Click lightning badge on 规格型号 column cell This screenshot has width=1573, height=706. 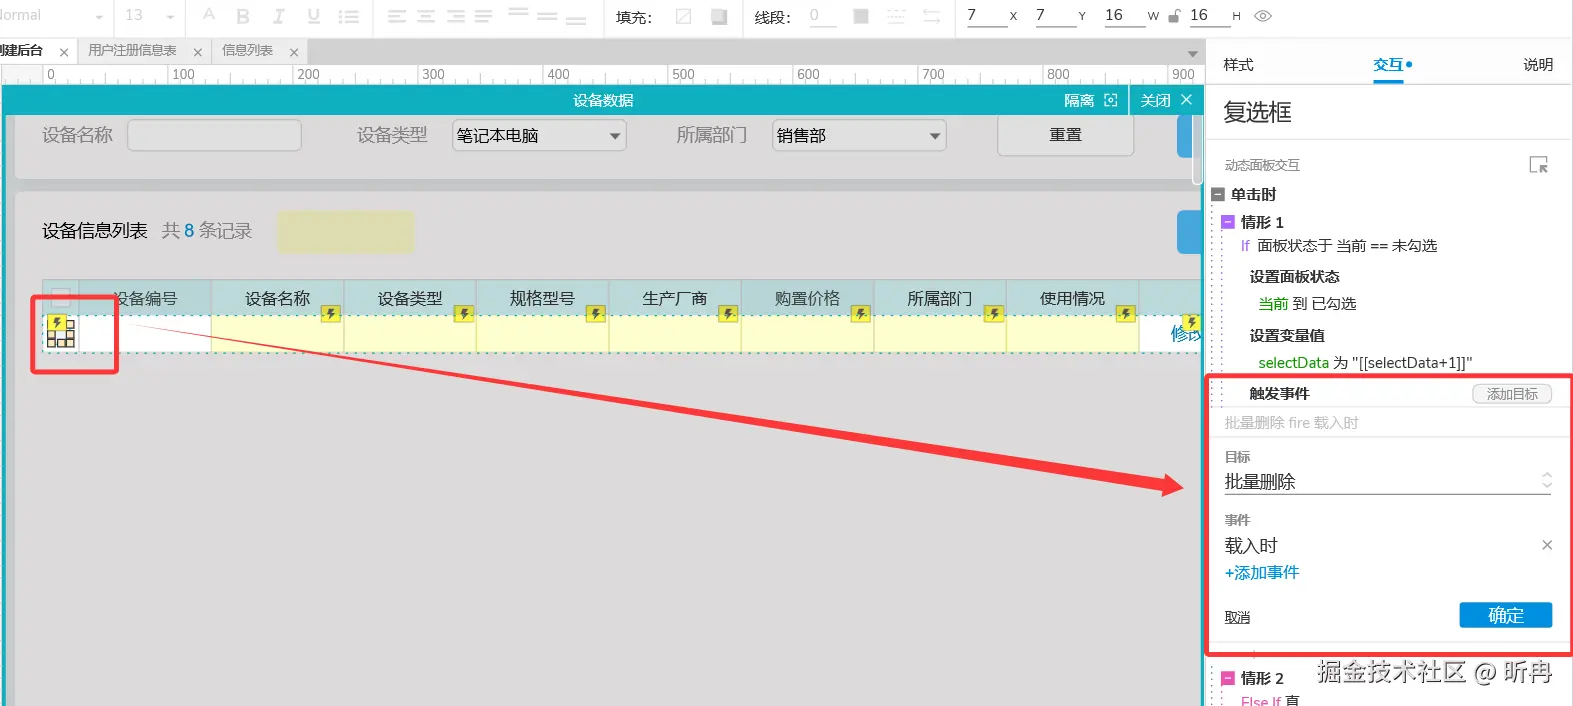tap(596, 314)
